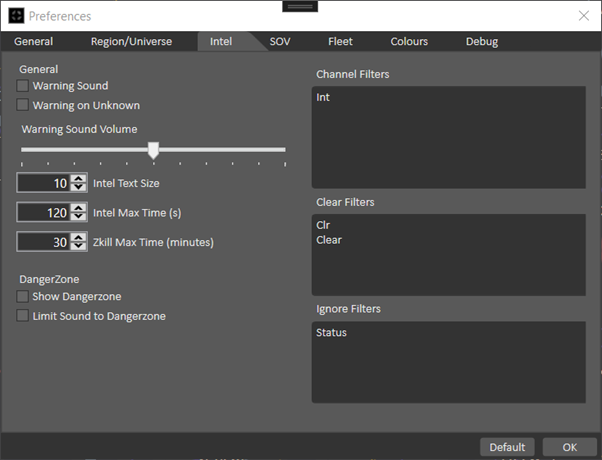Increase Intel Text Size with up arrow
The image size is (602, 460).
[x=78, y=179]
